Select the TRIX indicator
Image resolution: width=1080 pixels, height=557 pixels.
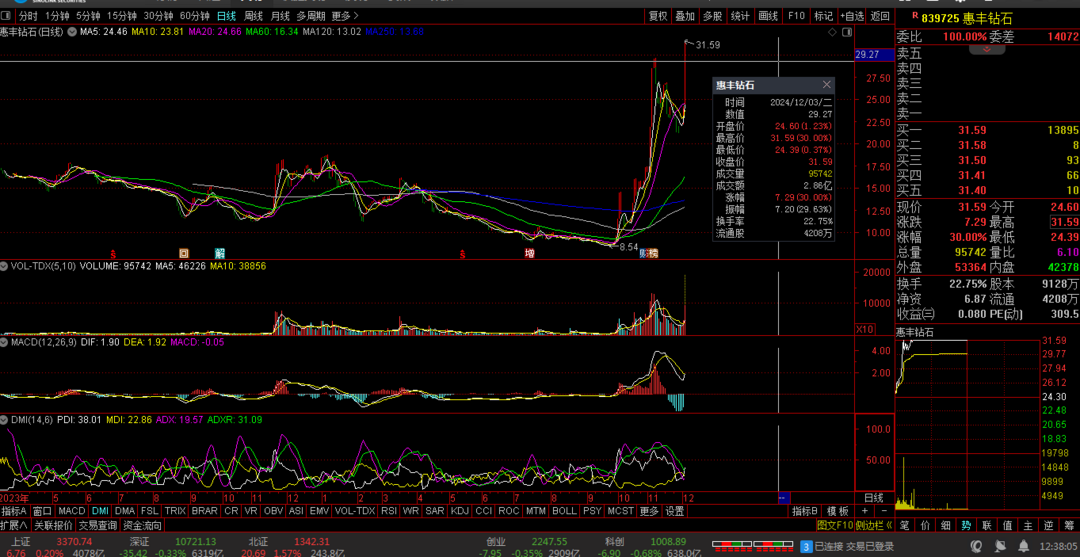coord(175,511)
